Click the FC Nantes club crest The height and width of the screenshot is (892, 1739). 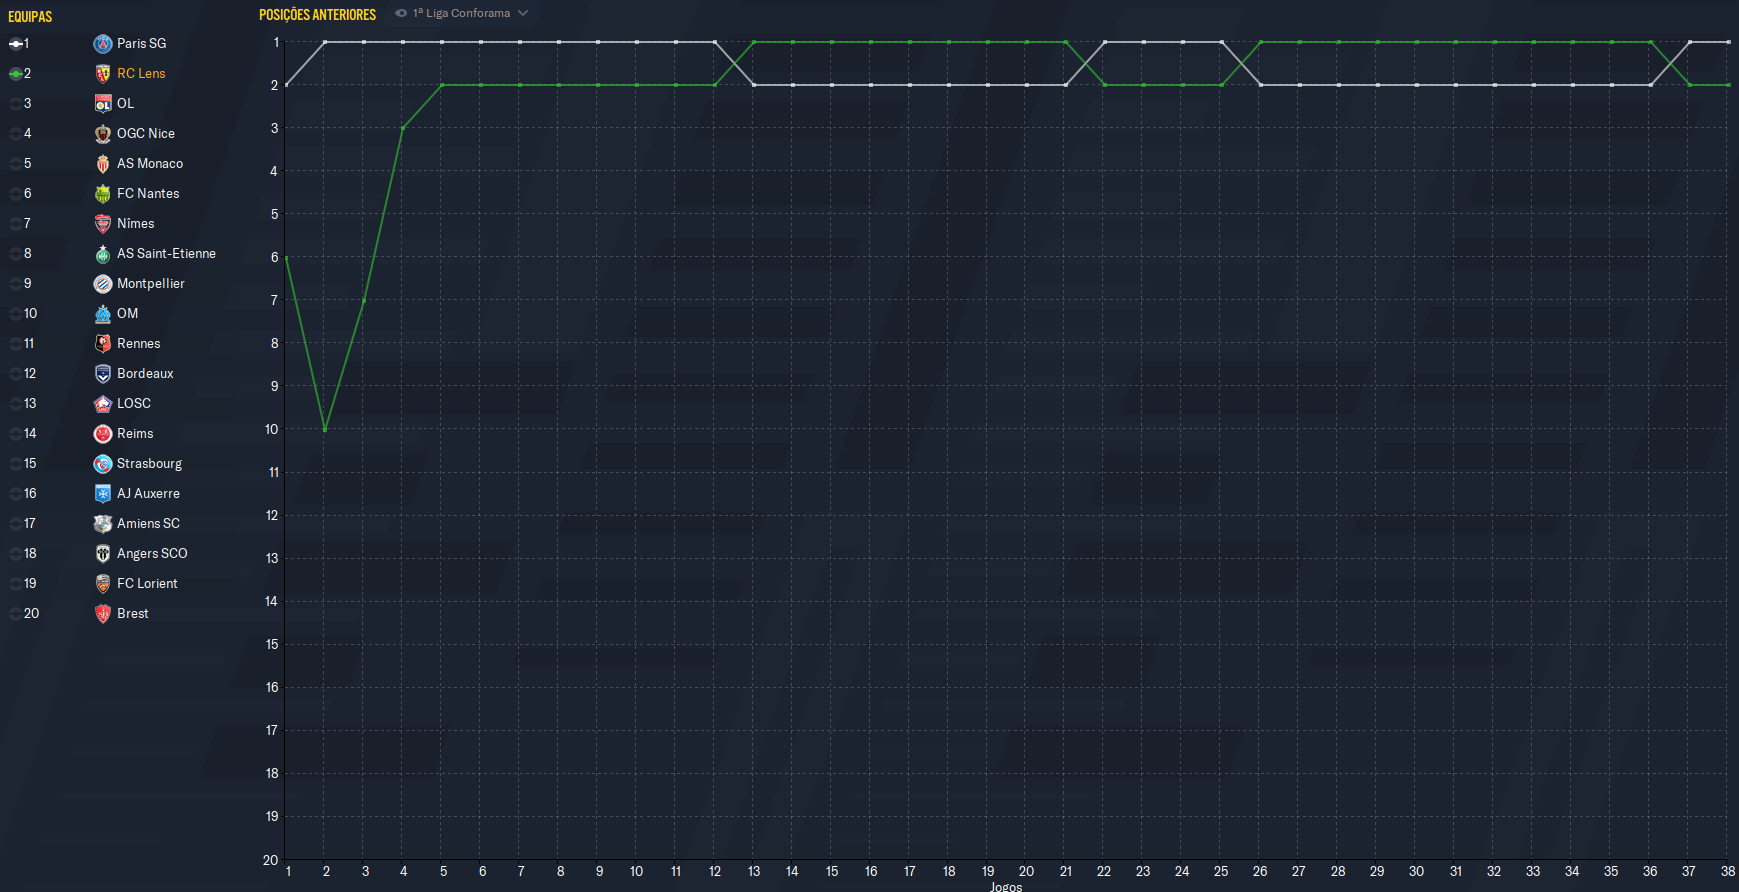(x=103, y=194)
